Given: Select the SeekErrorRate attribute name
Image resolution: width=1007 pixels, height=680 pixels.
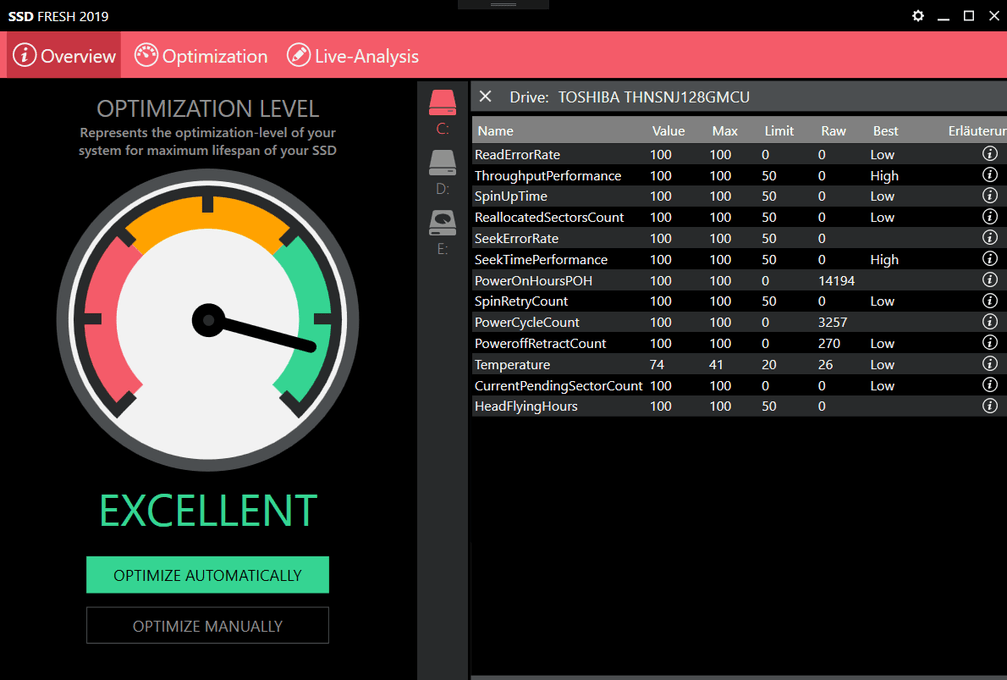Looking at the screenshot, I should click(x=516, y=239).
